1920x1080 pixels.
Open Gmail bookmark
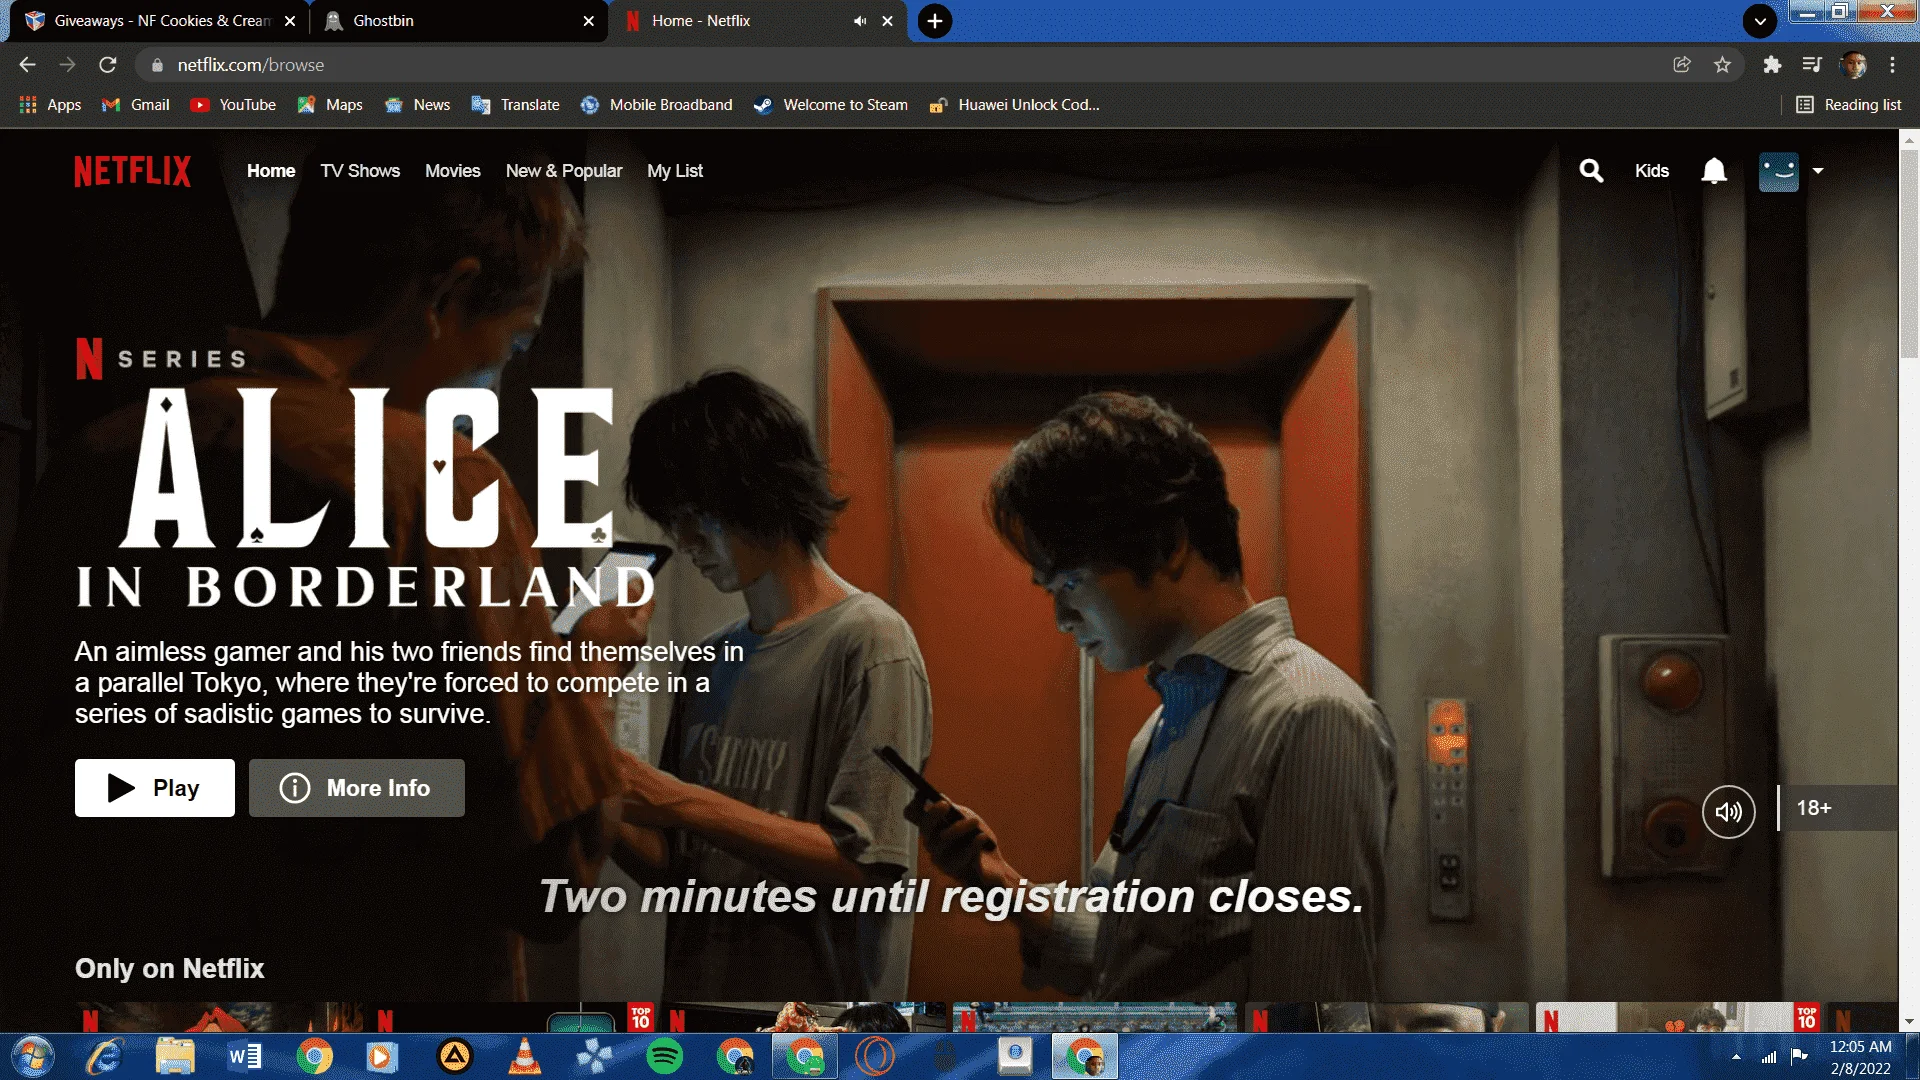tap(136, 105)
